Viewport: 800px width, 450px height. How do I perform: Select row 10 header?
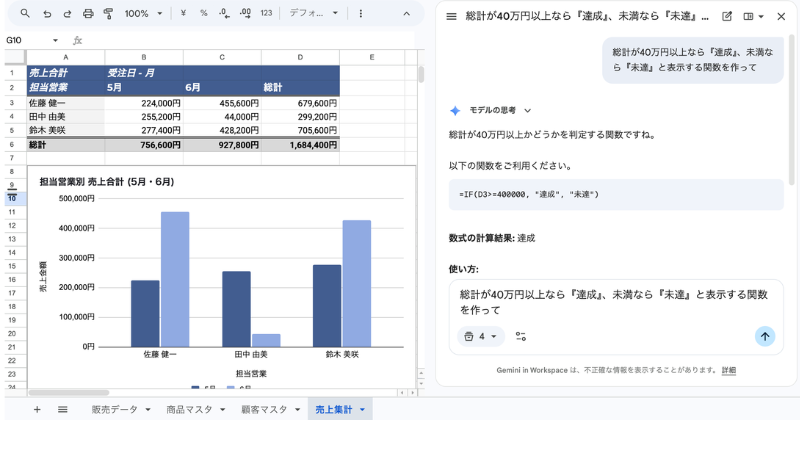click(x=12, y=198)
